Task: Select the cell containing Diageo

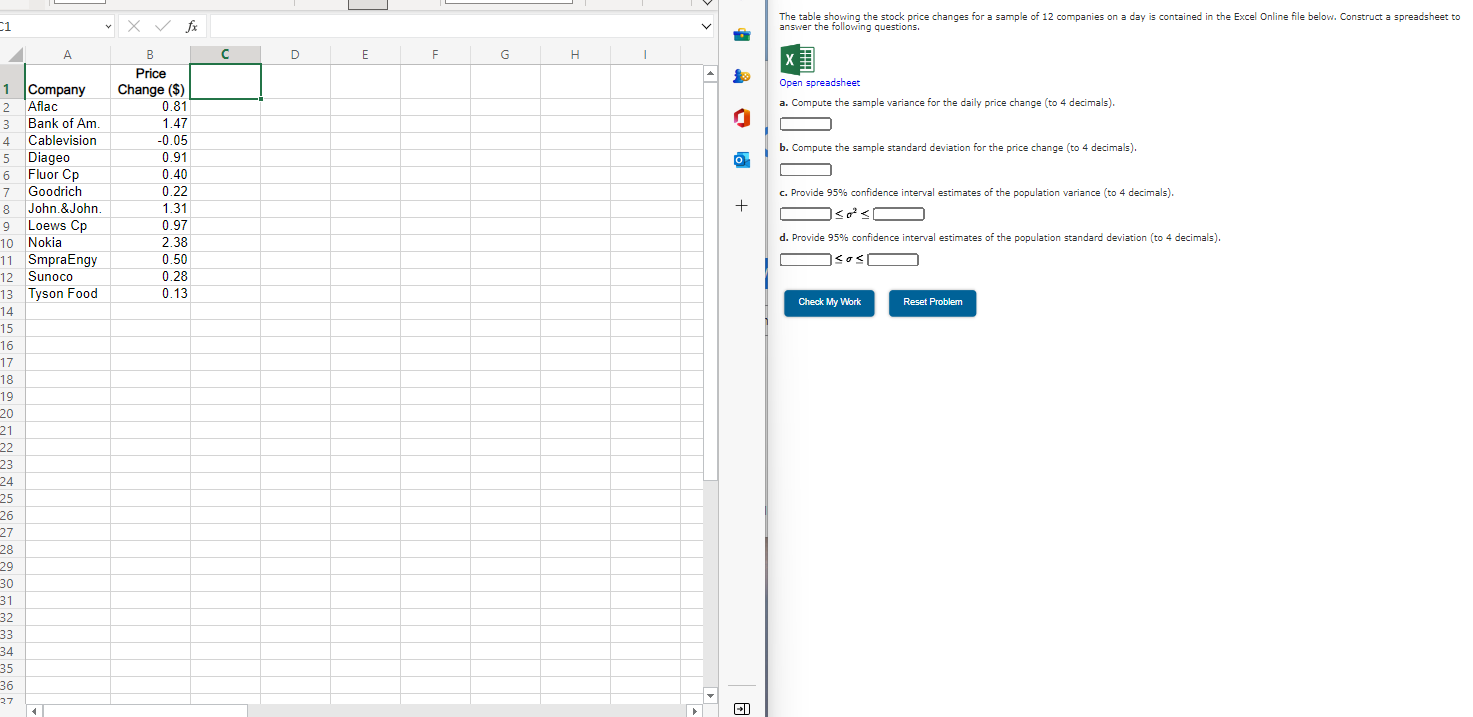Action: click(x=67, y=157)
